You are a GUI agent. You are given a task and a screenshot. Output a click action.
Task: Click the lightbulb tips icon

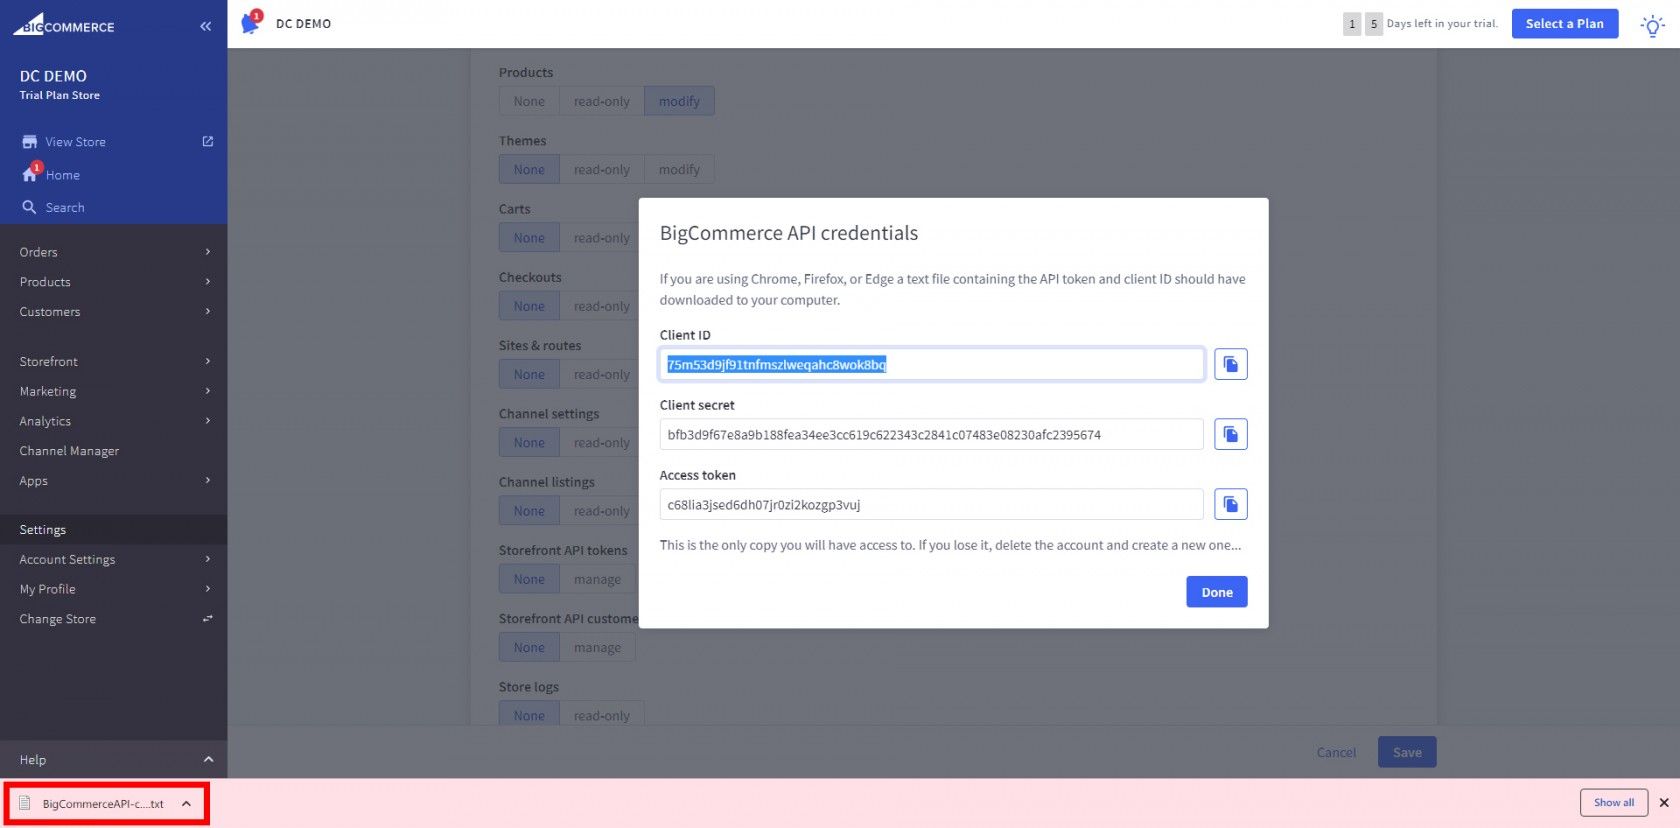click(x=1653, y=25)
